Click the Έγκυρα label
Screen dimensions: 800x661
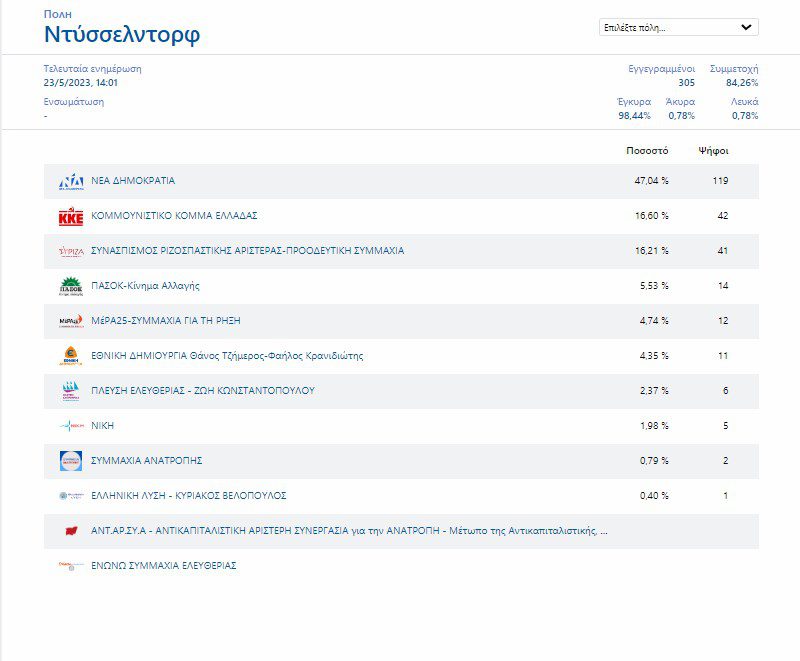(x=634, y=101)
